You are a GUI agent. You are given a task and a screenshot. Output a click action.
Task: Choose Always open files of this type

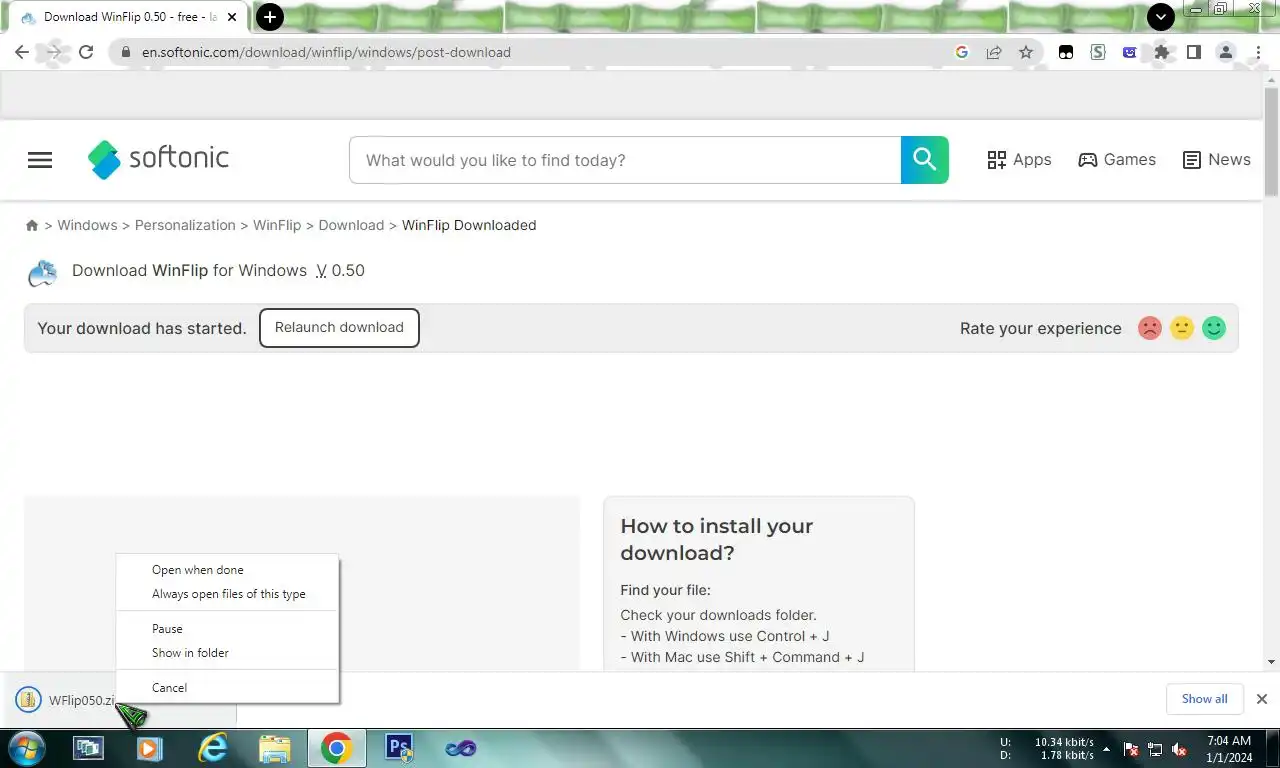coord(228,594)
